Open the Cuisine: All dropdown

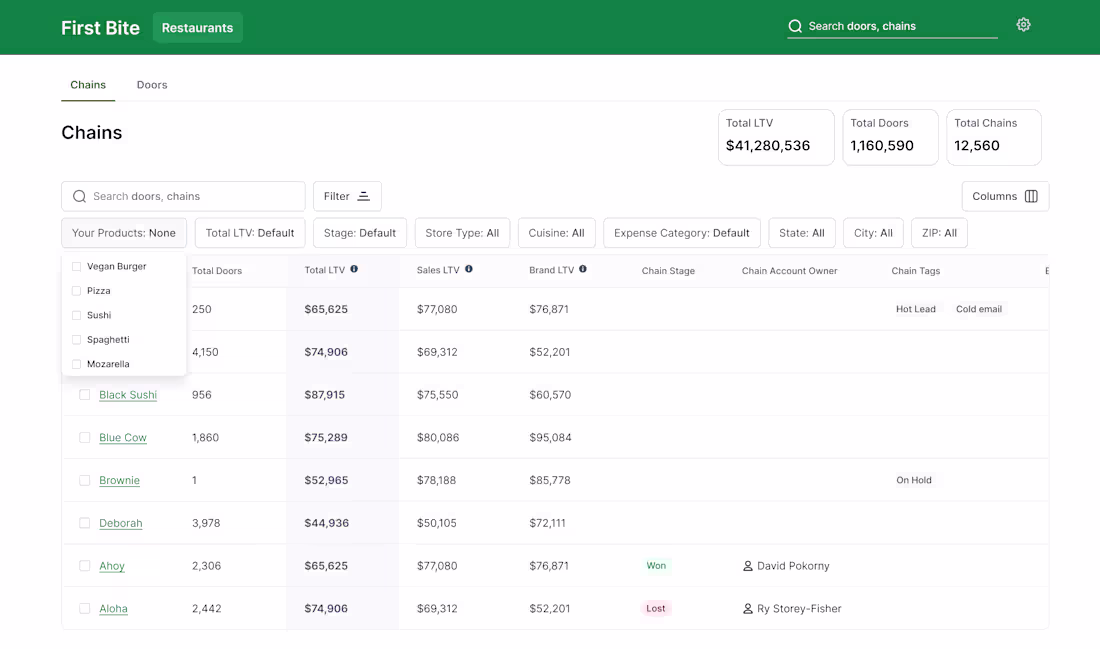pyautogui.click(x=556, y=232)
